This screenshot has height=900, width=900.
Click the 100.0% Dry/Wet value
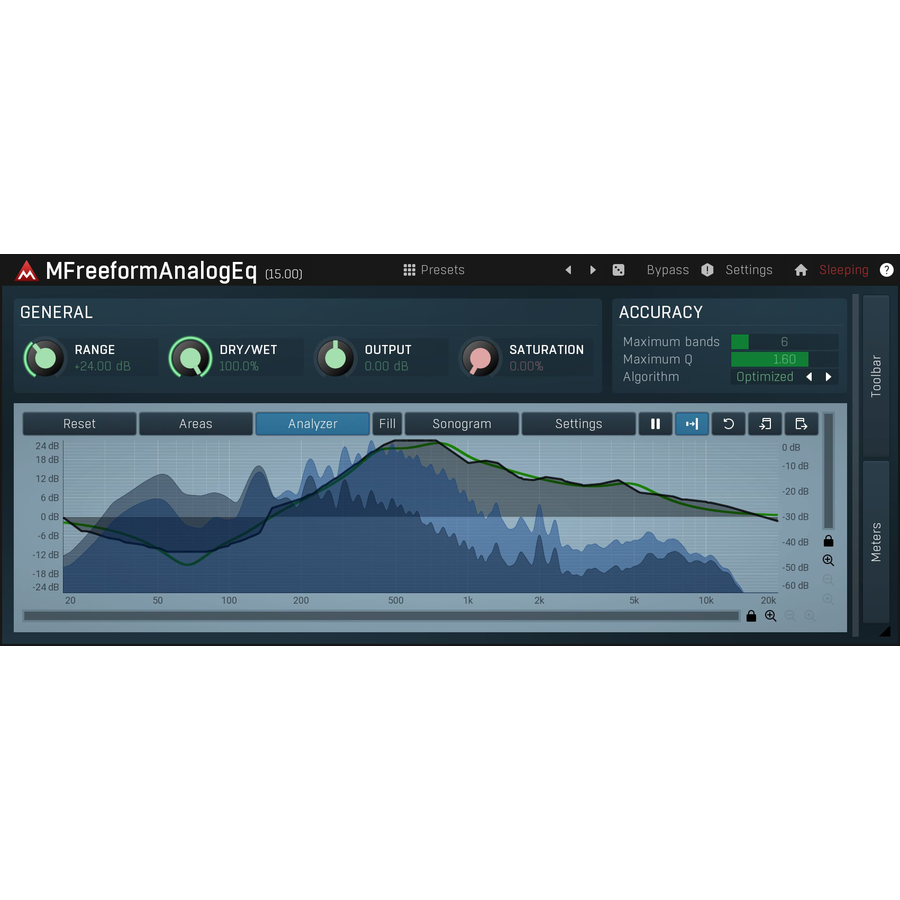pos(239,366)
